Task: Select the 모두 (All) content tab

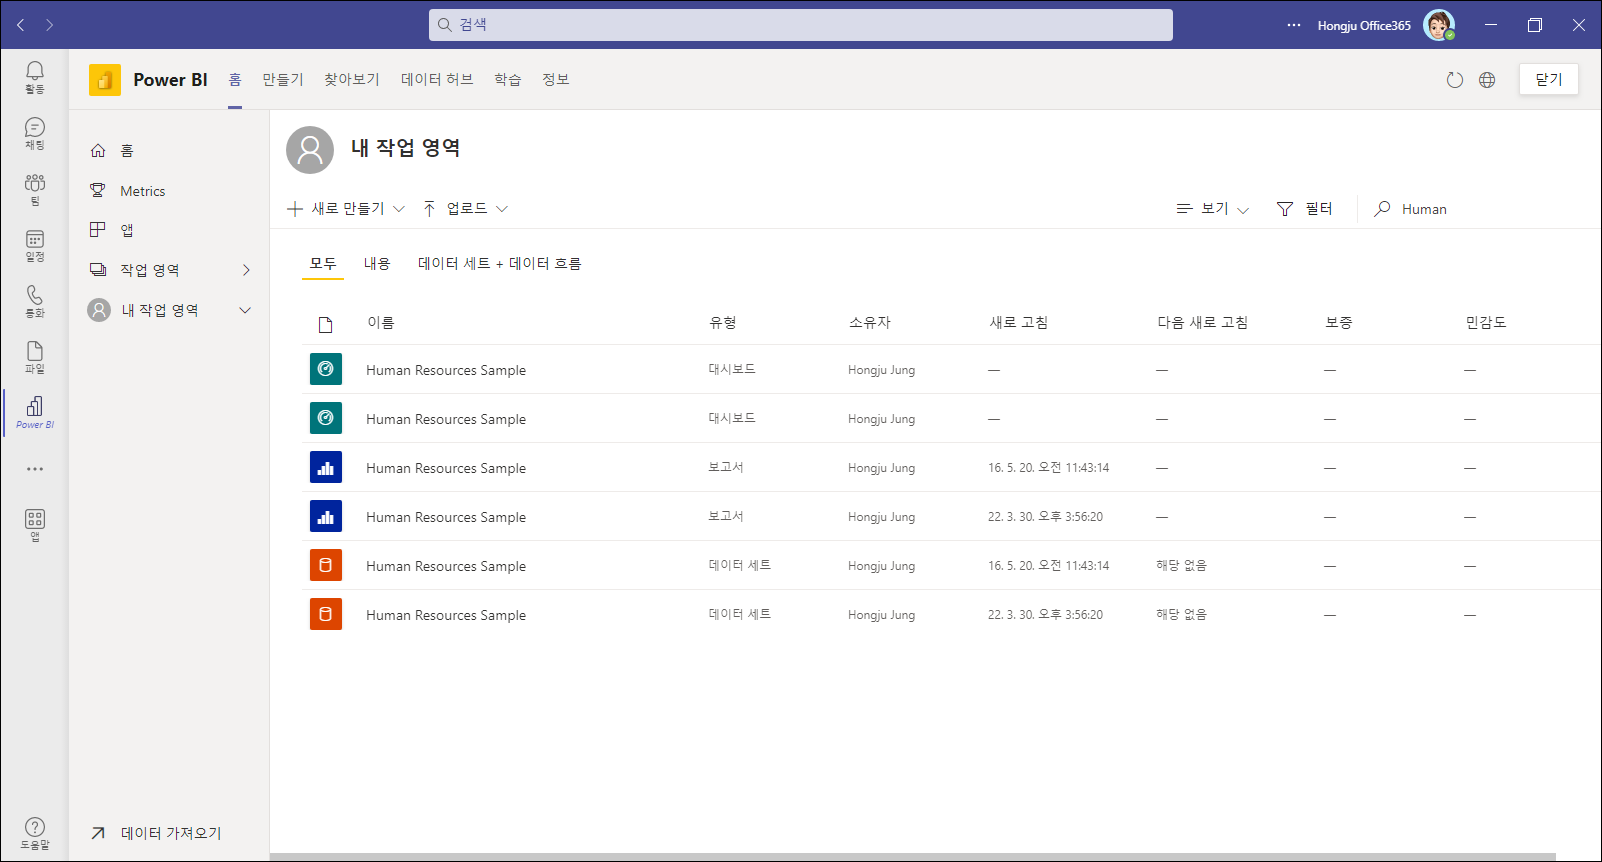Action: pos(323,263)
